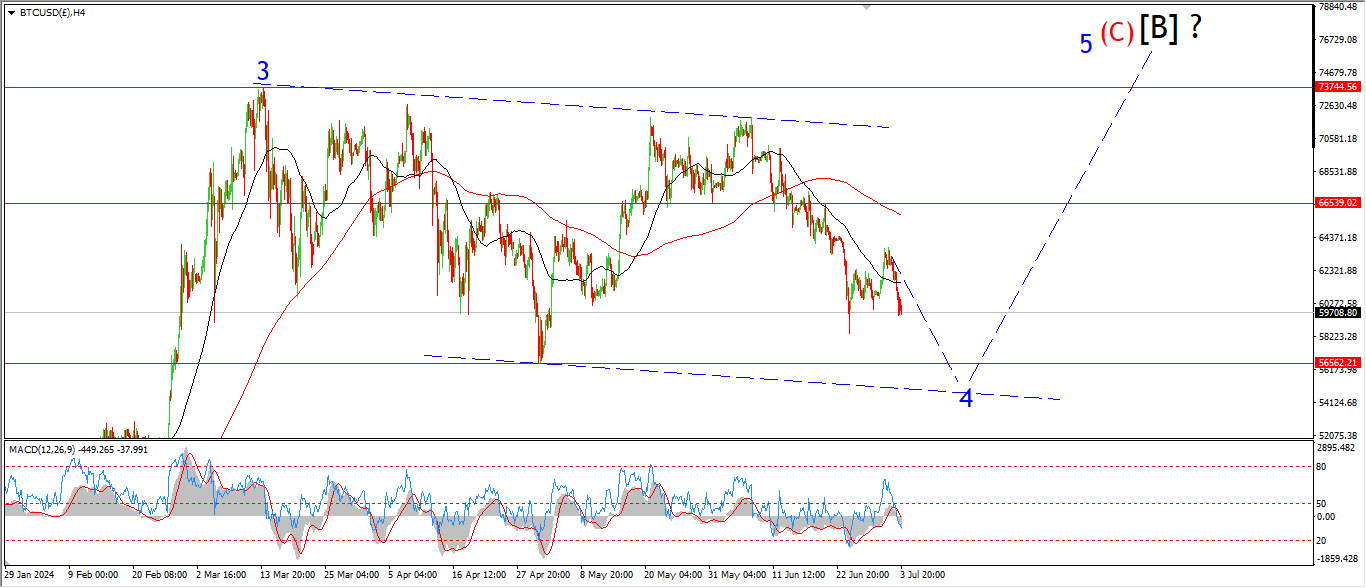
Task: Select the current price tag 59708.80
Action: (1337, 312)
